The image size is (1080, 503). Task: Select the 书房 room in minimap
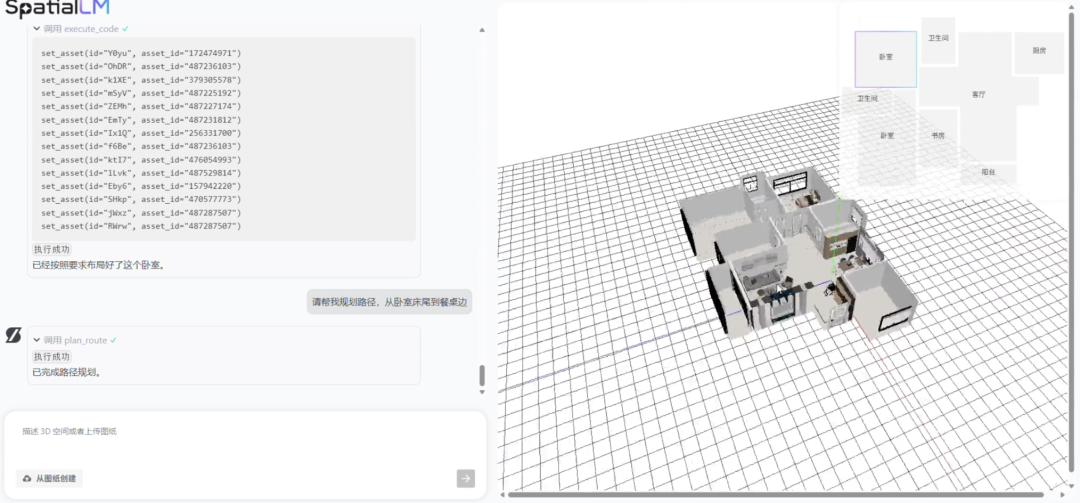coord(938,135)
